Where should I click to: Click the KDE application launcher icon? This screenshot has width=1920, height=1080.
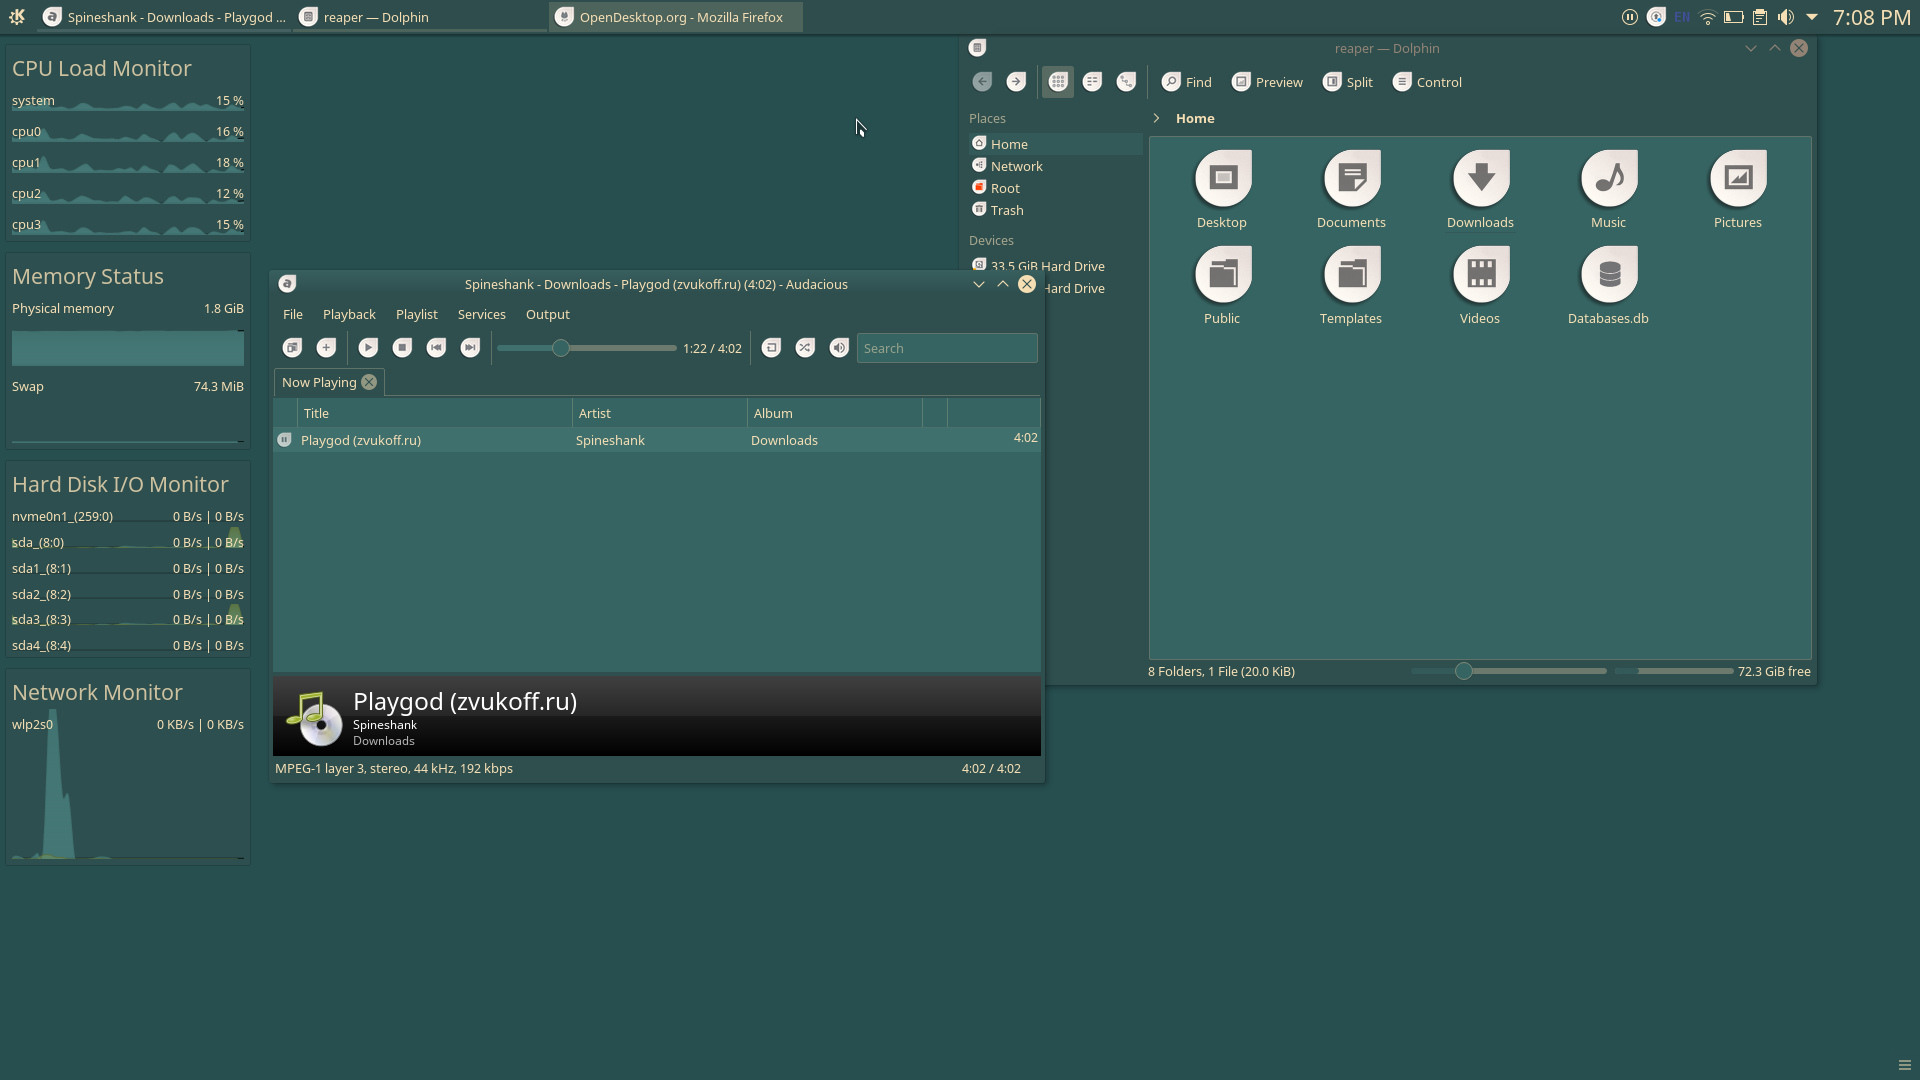point(17,16)
